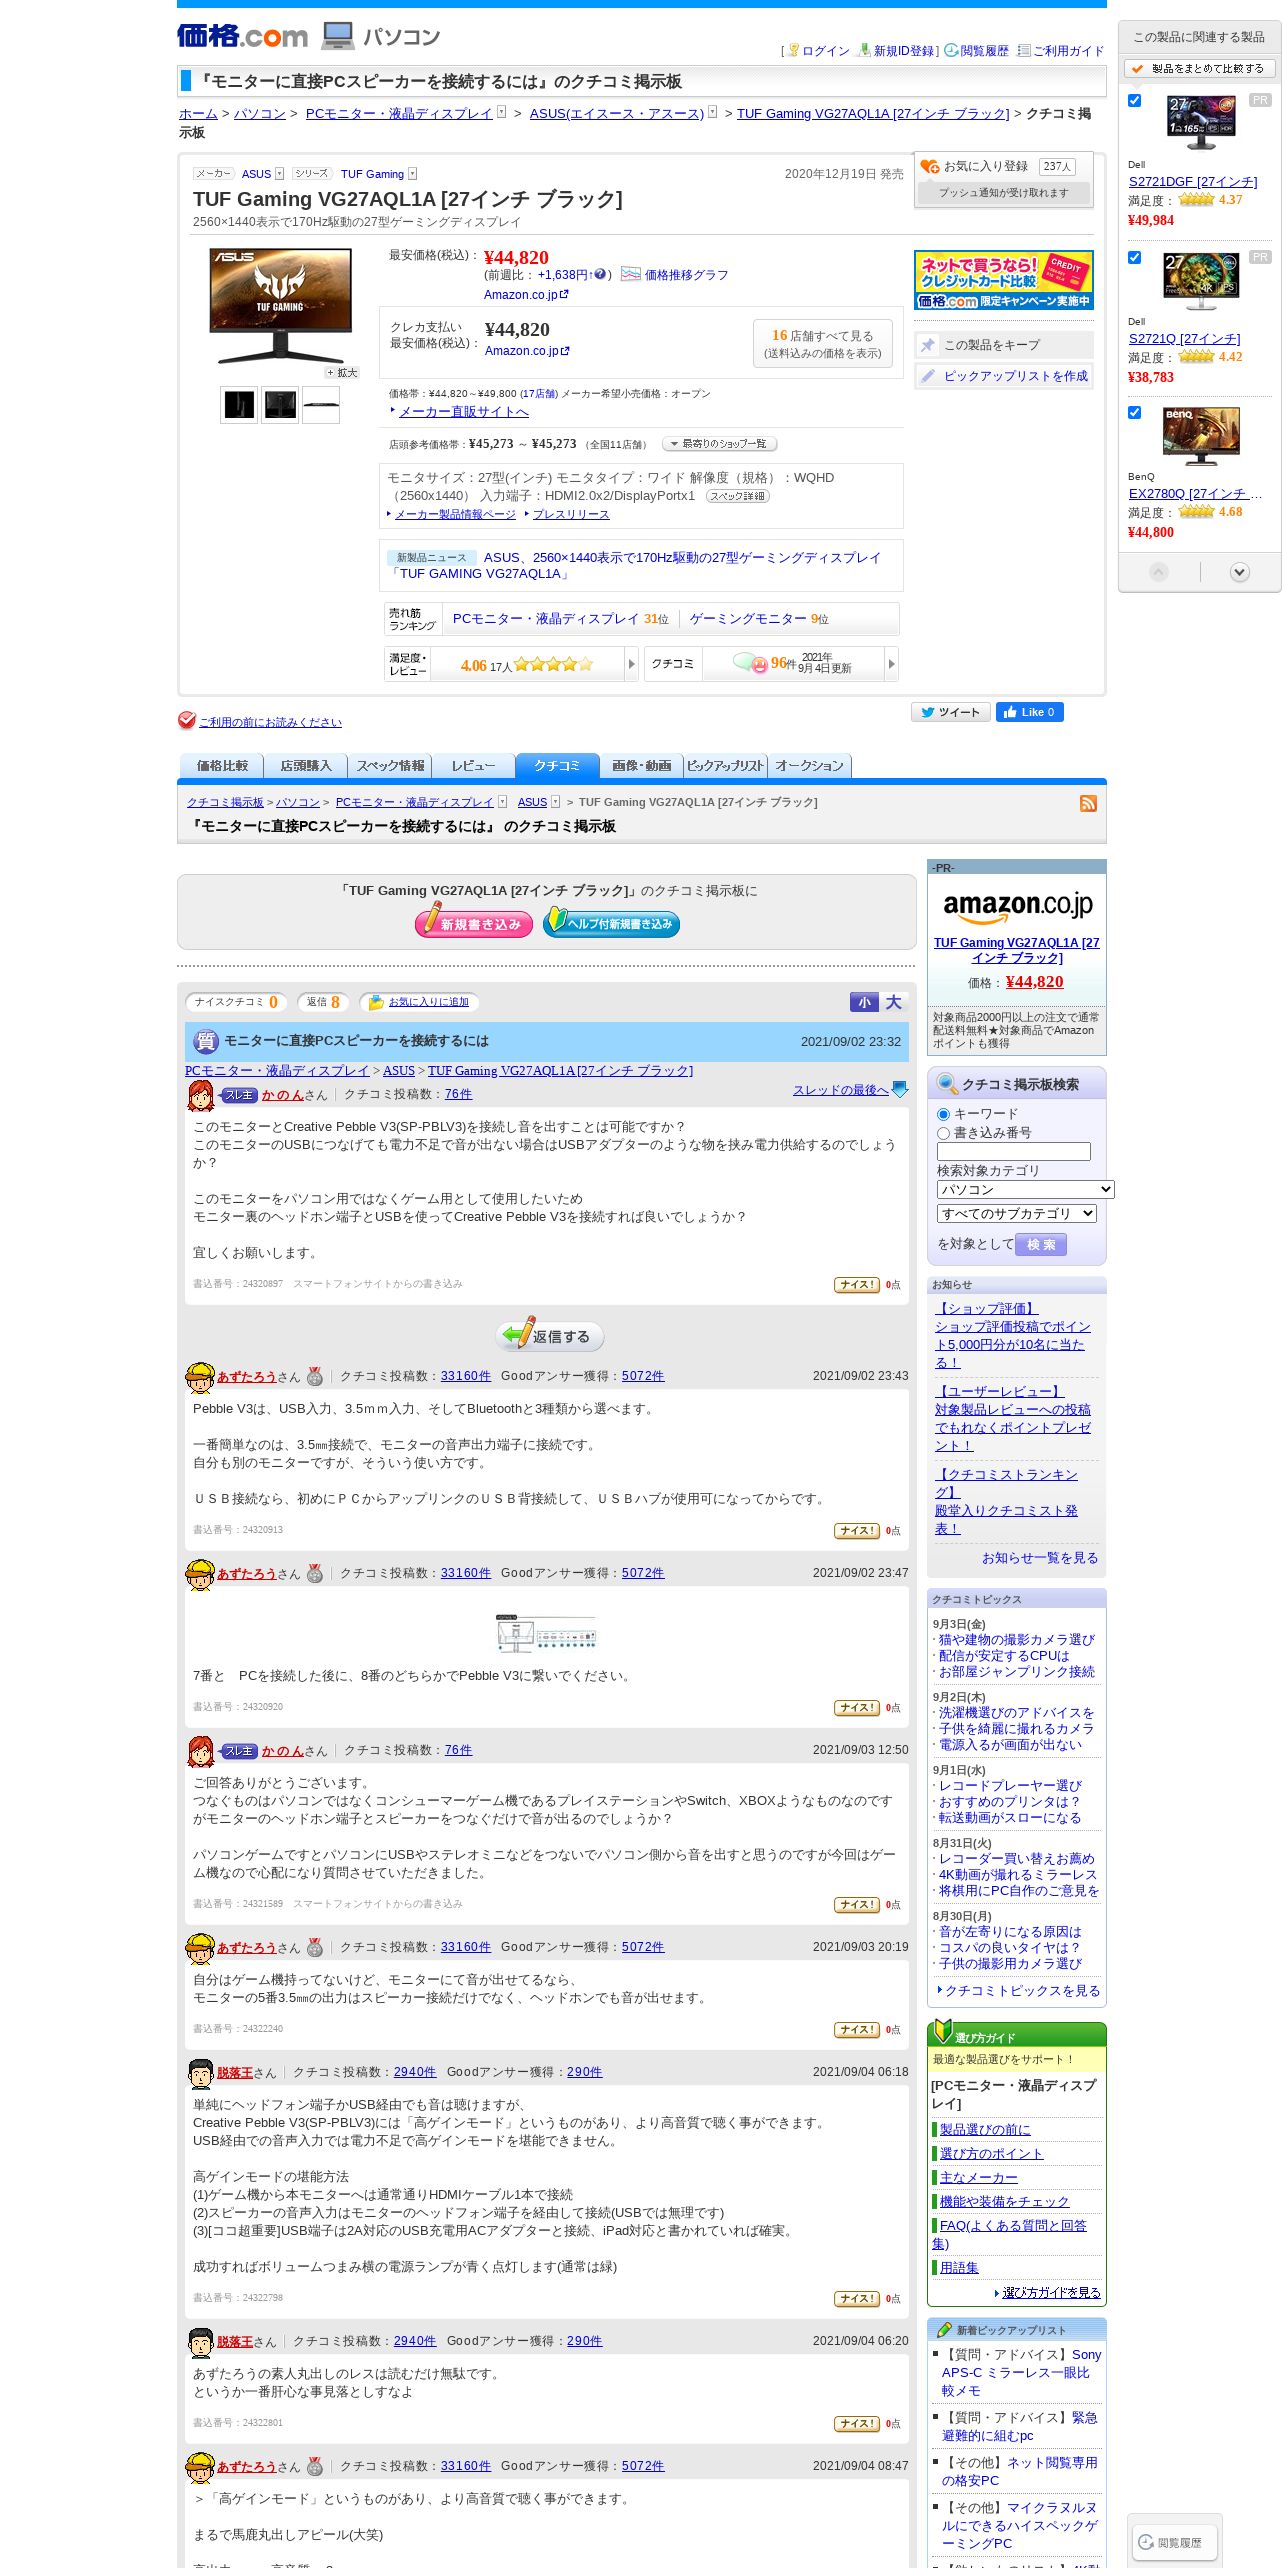Open the パソコン category dropdown
The width and height of the screenshot is (1284, 2568).
coord(1025,1189)
